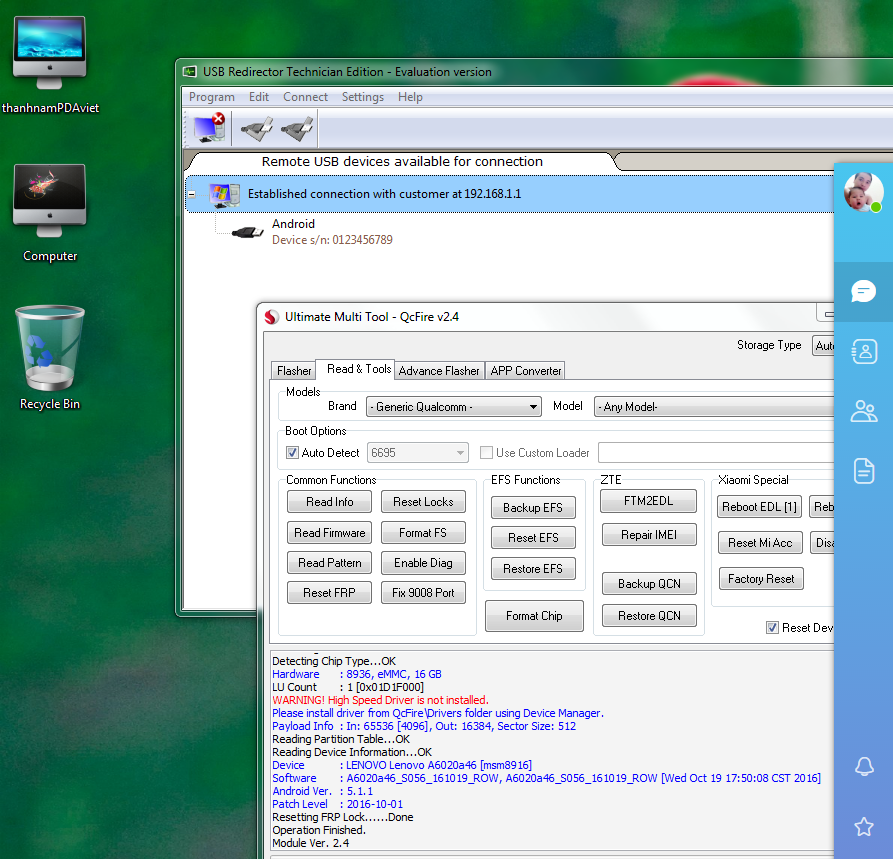
Task: Open the chat messages icon in sidebar
Action: click(863, 292)
